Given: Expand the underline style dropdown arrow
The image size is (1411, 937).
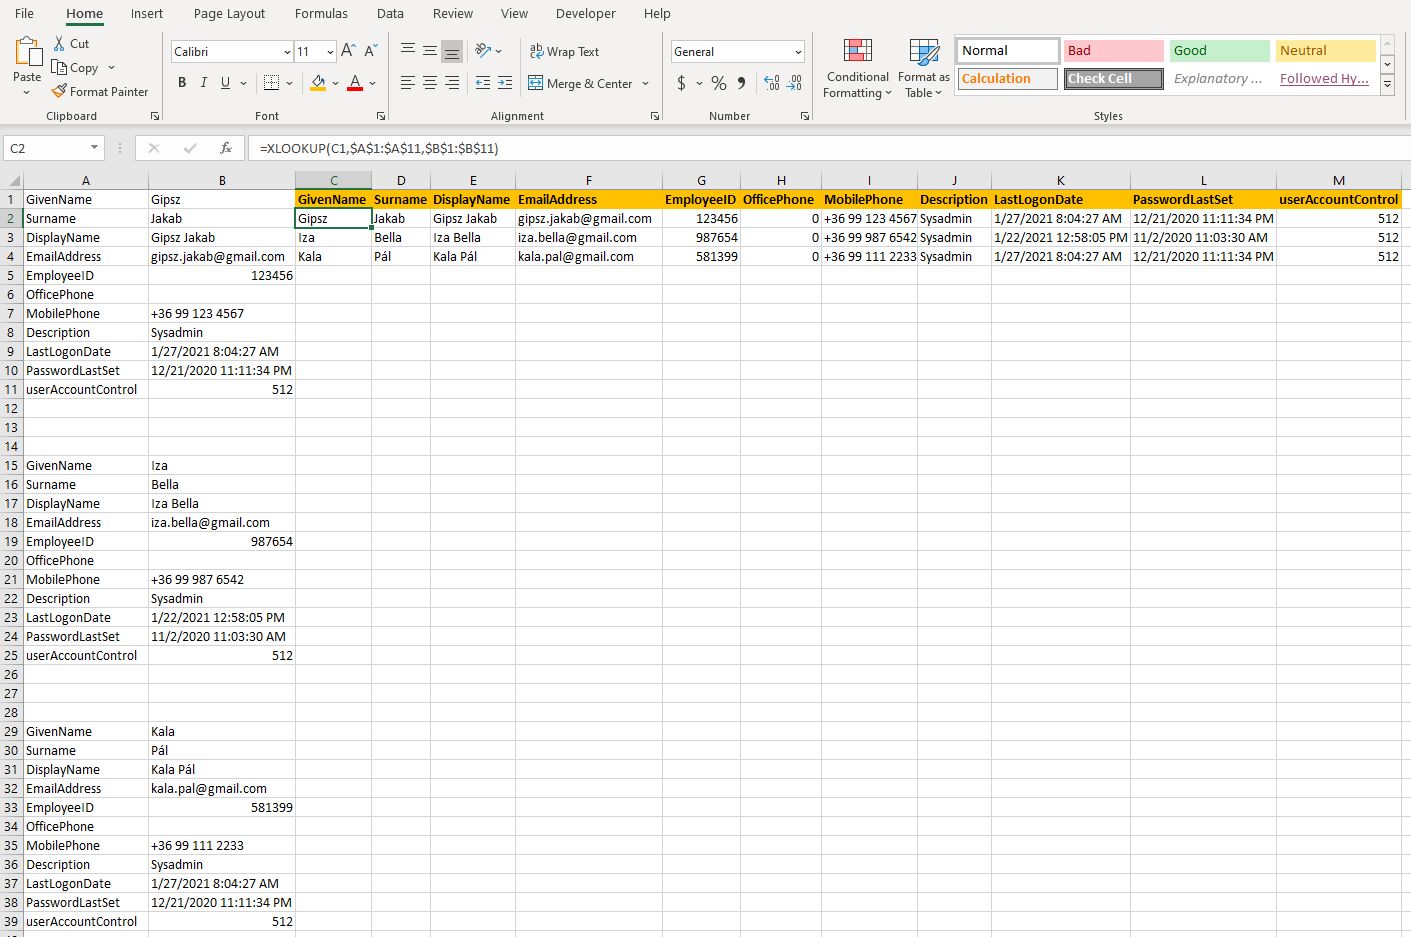Looking at the screenshot, I should point(243,83).
